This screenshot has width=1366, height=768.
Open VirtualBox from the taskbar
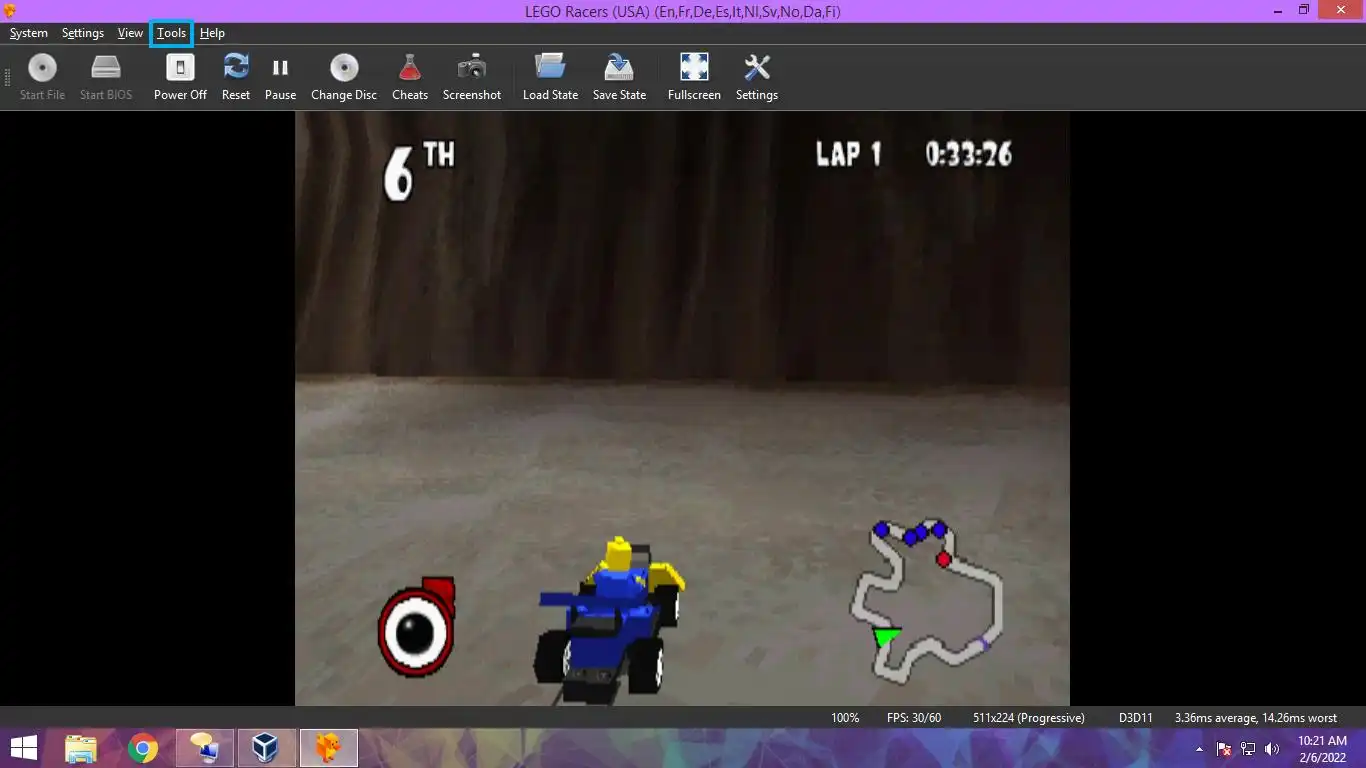[x=265, y=748]
